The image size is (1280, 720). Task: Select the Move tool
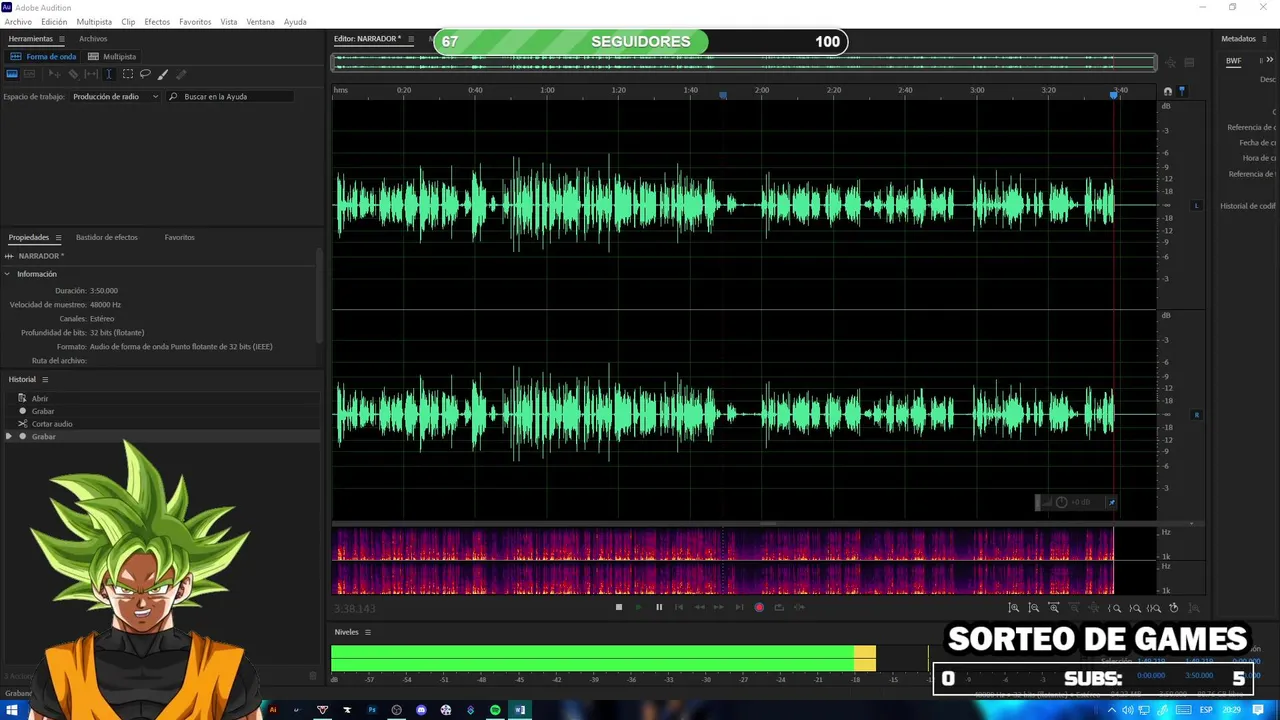click(55, 74)
